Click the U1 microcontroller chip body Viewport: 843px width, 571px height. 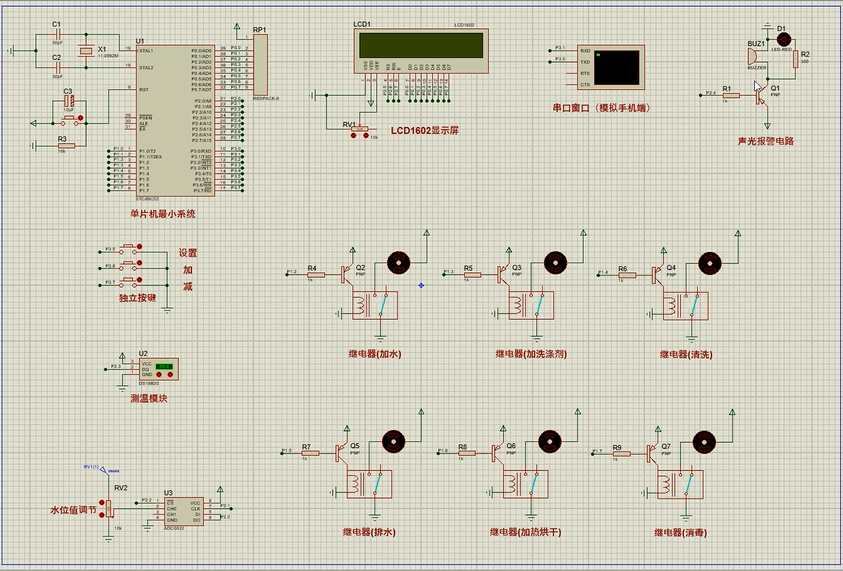click(166, 122)
